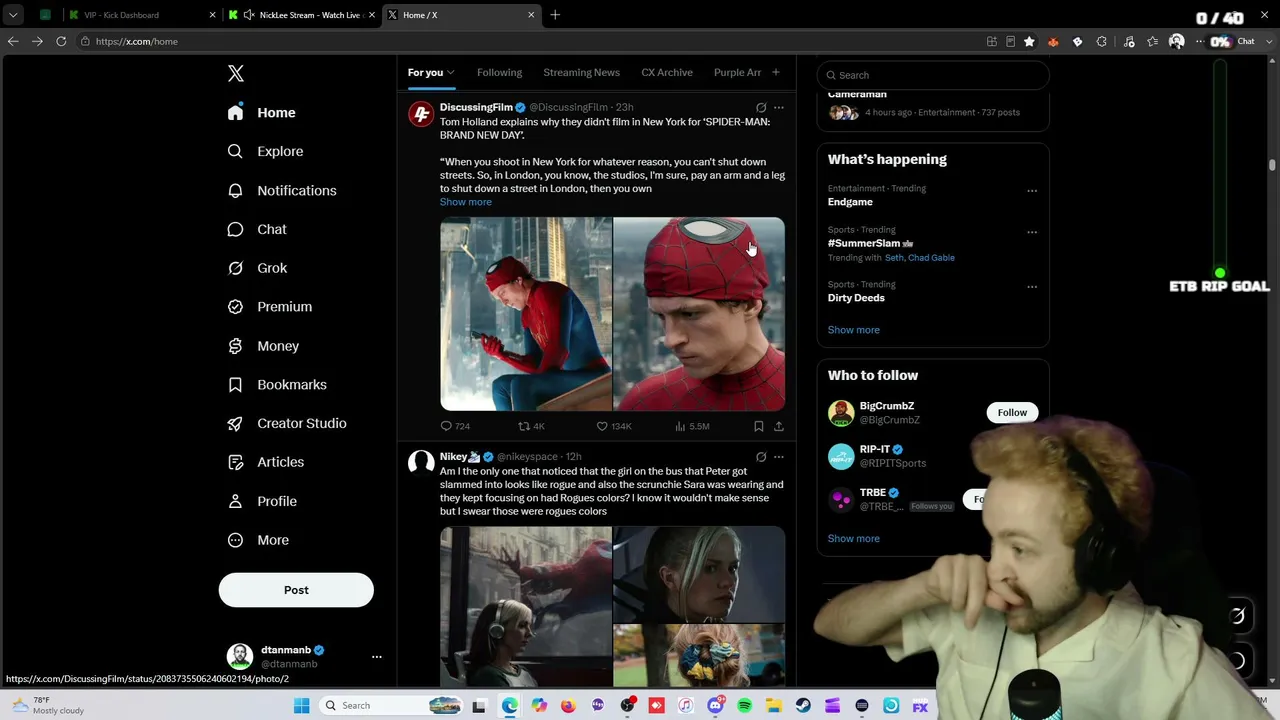Screen dimensions: 1280x720
Task: Close the Home / X browser tab
Action: pyautogui.click(x=531, y=15)
